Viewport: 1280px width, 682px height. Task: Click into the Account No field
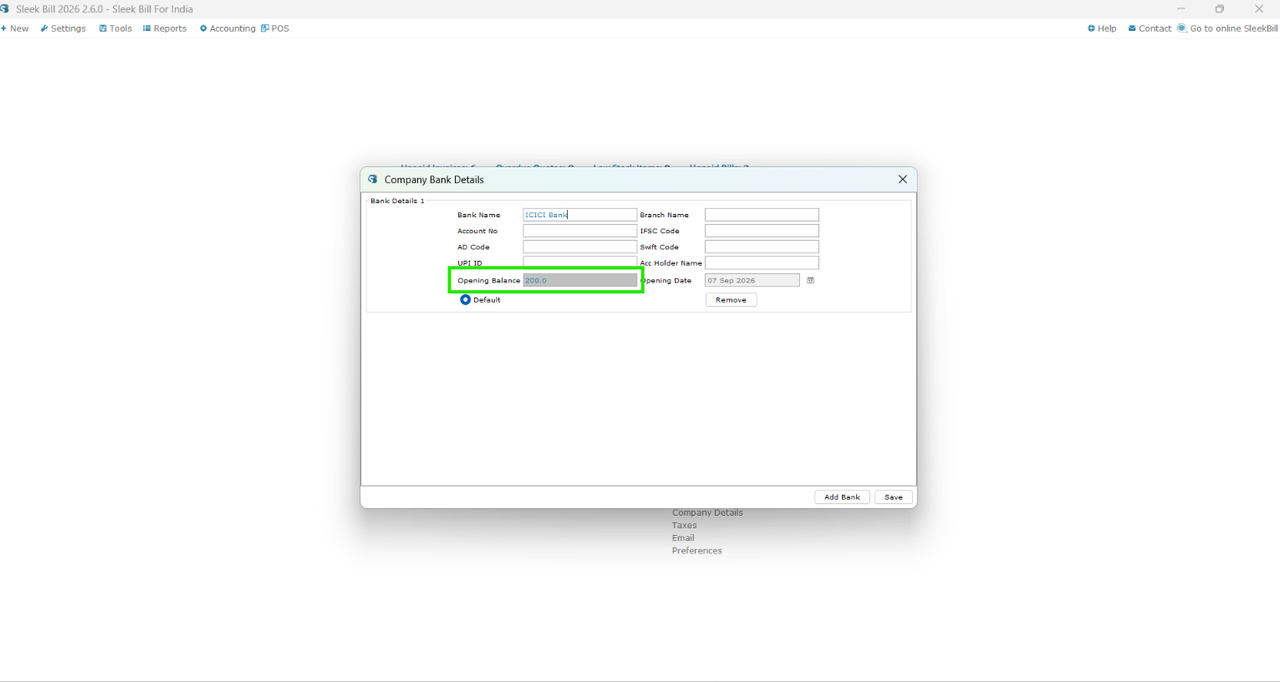[580, 231]
